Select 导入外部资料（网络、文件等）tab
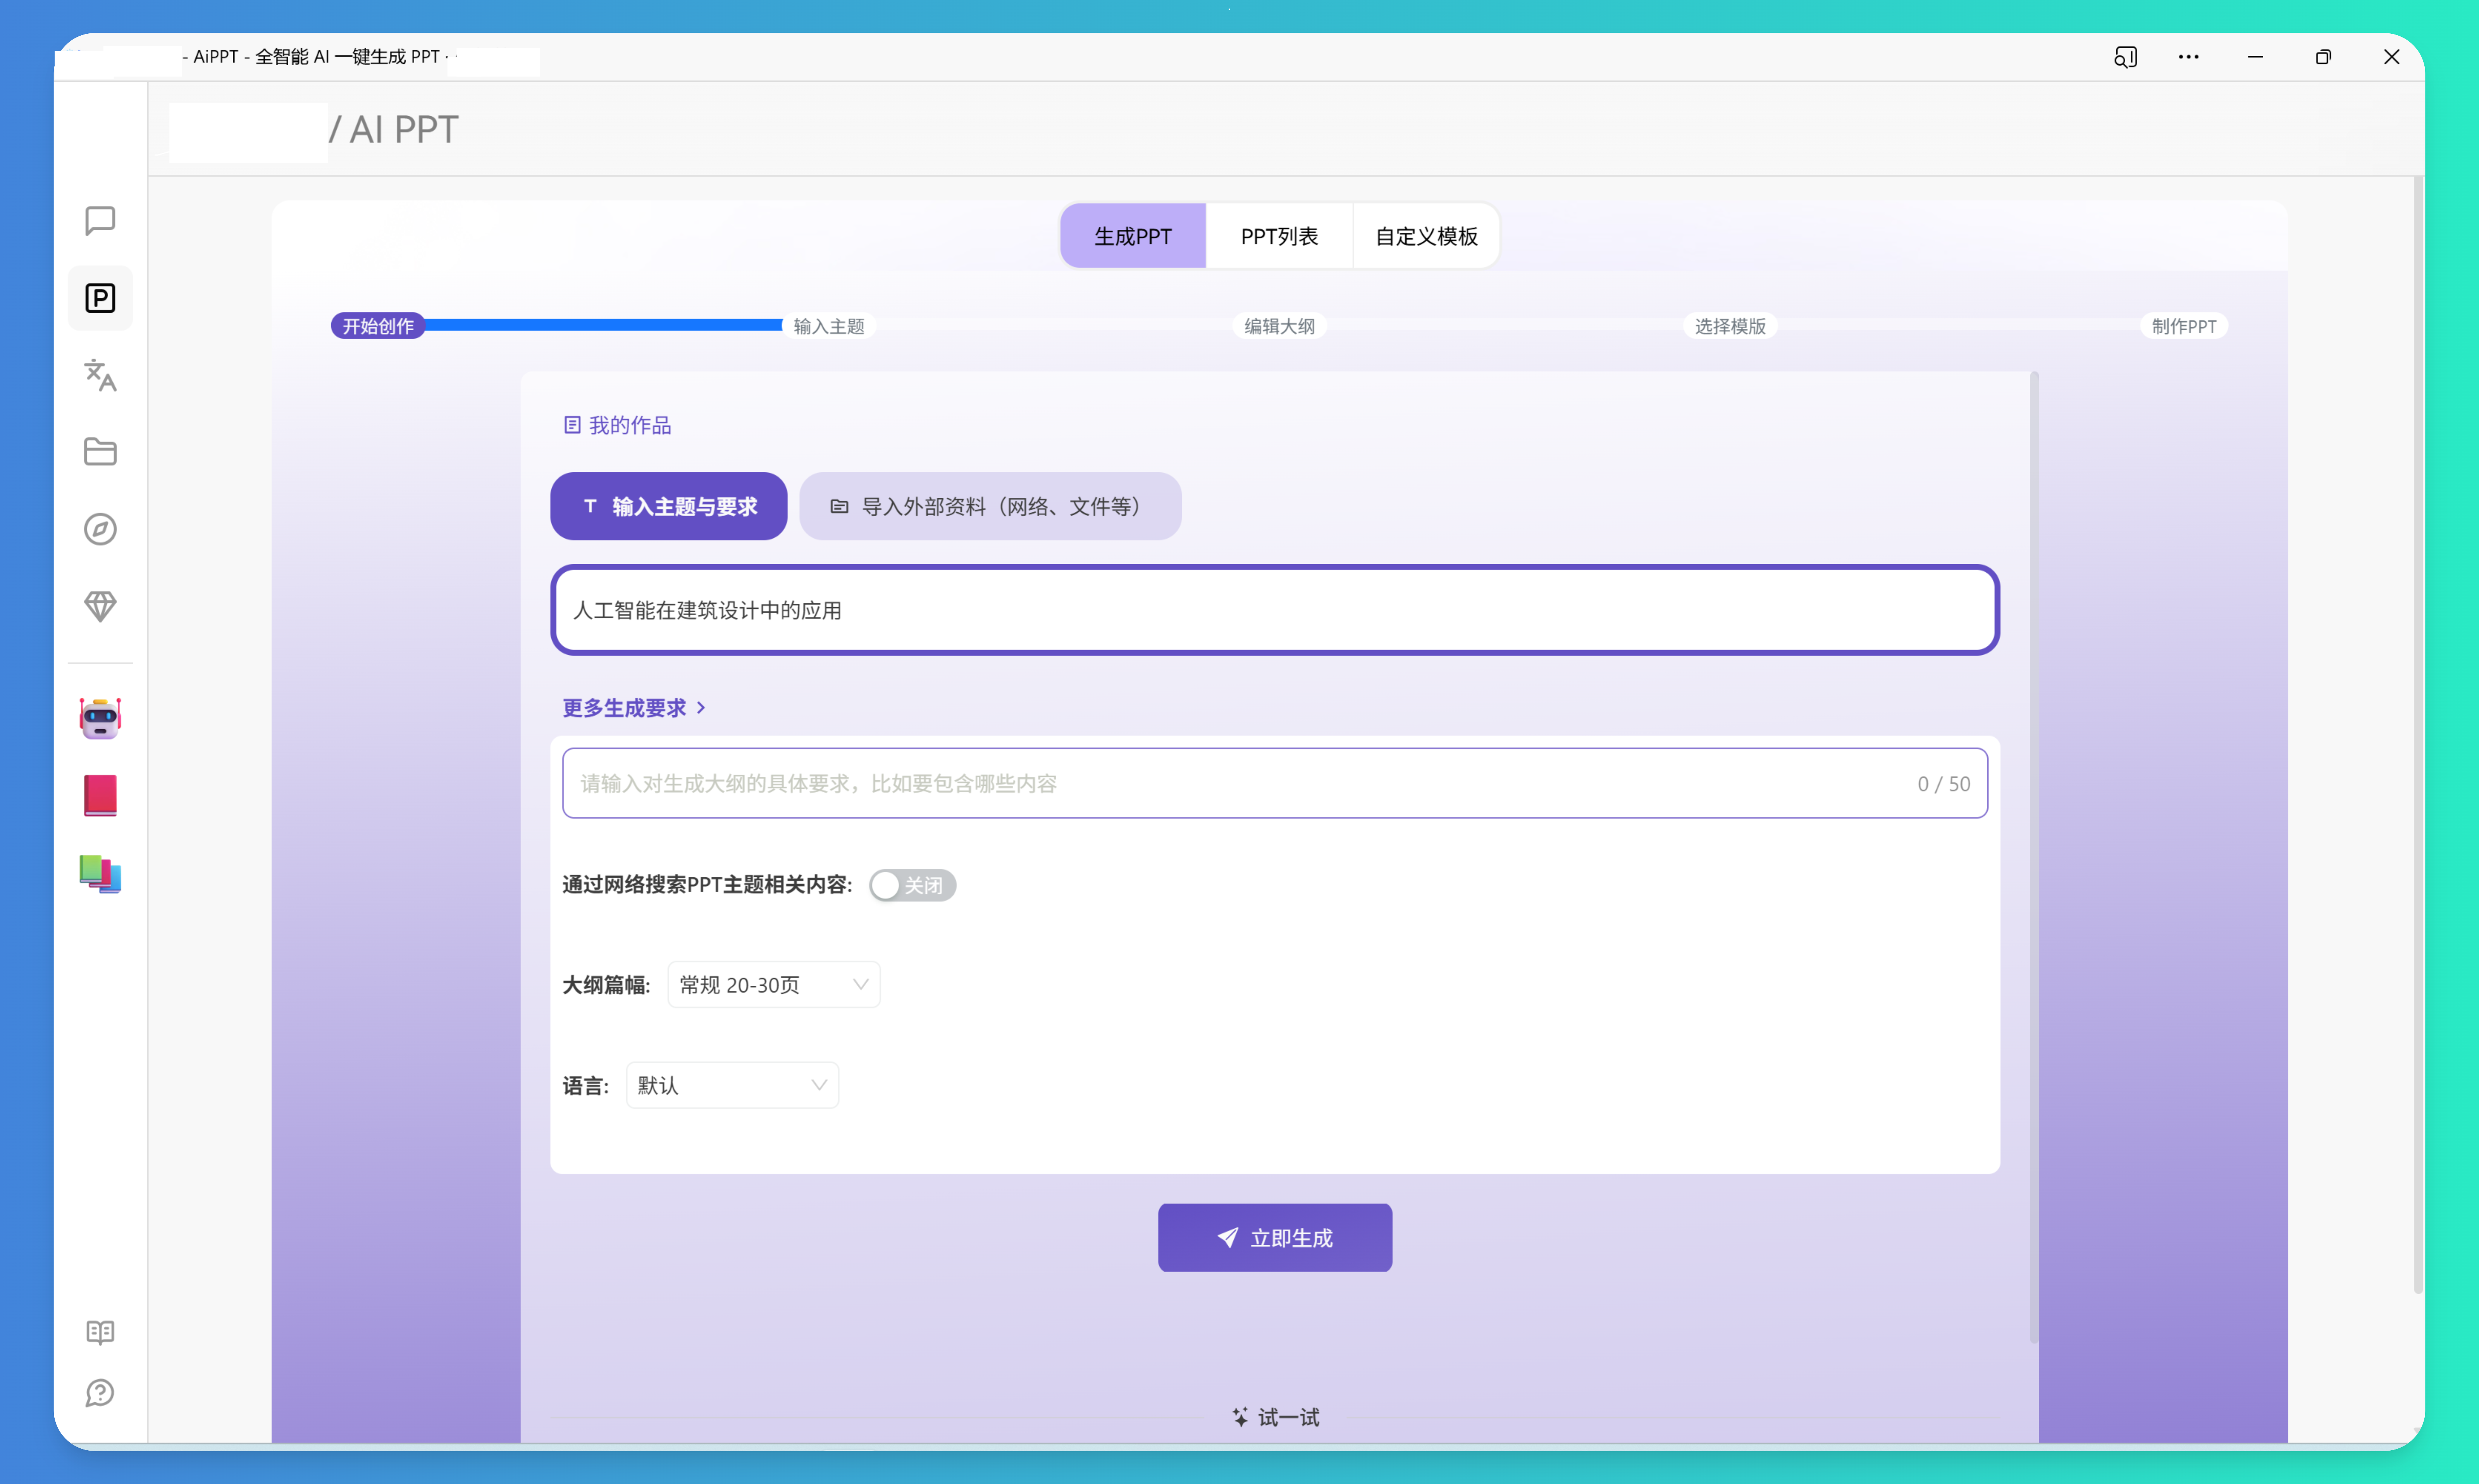The height and width of the screenshot is (1484, 2479). click(990, 506)
